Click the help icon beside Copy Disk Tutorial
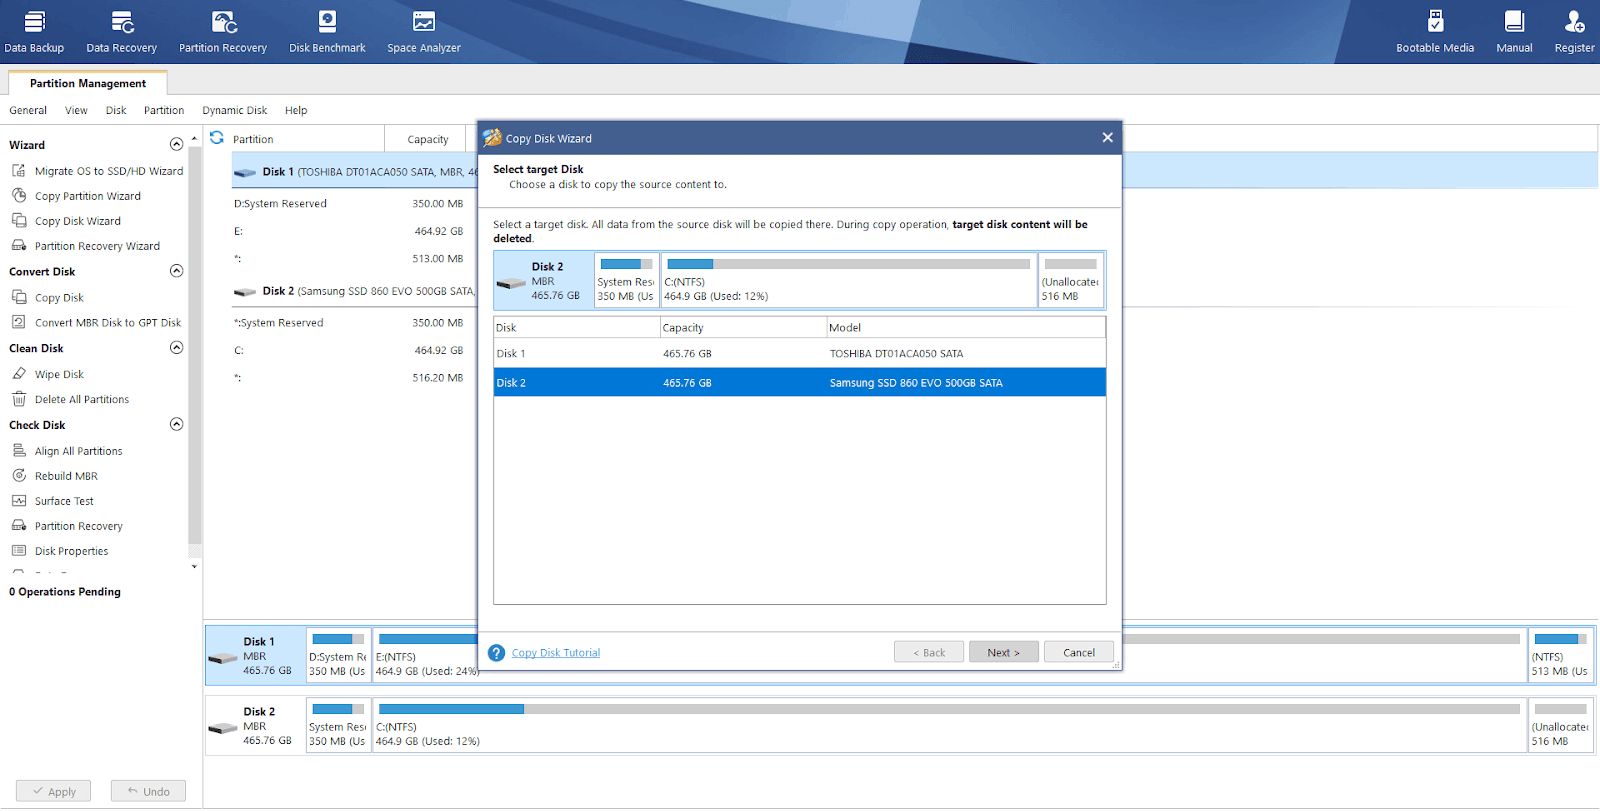The height and width of the screenshot is (811, 1600). (x=497, y=653)
